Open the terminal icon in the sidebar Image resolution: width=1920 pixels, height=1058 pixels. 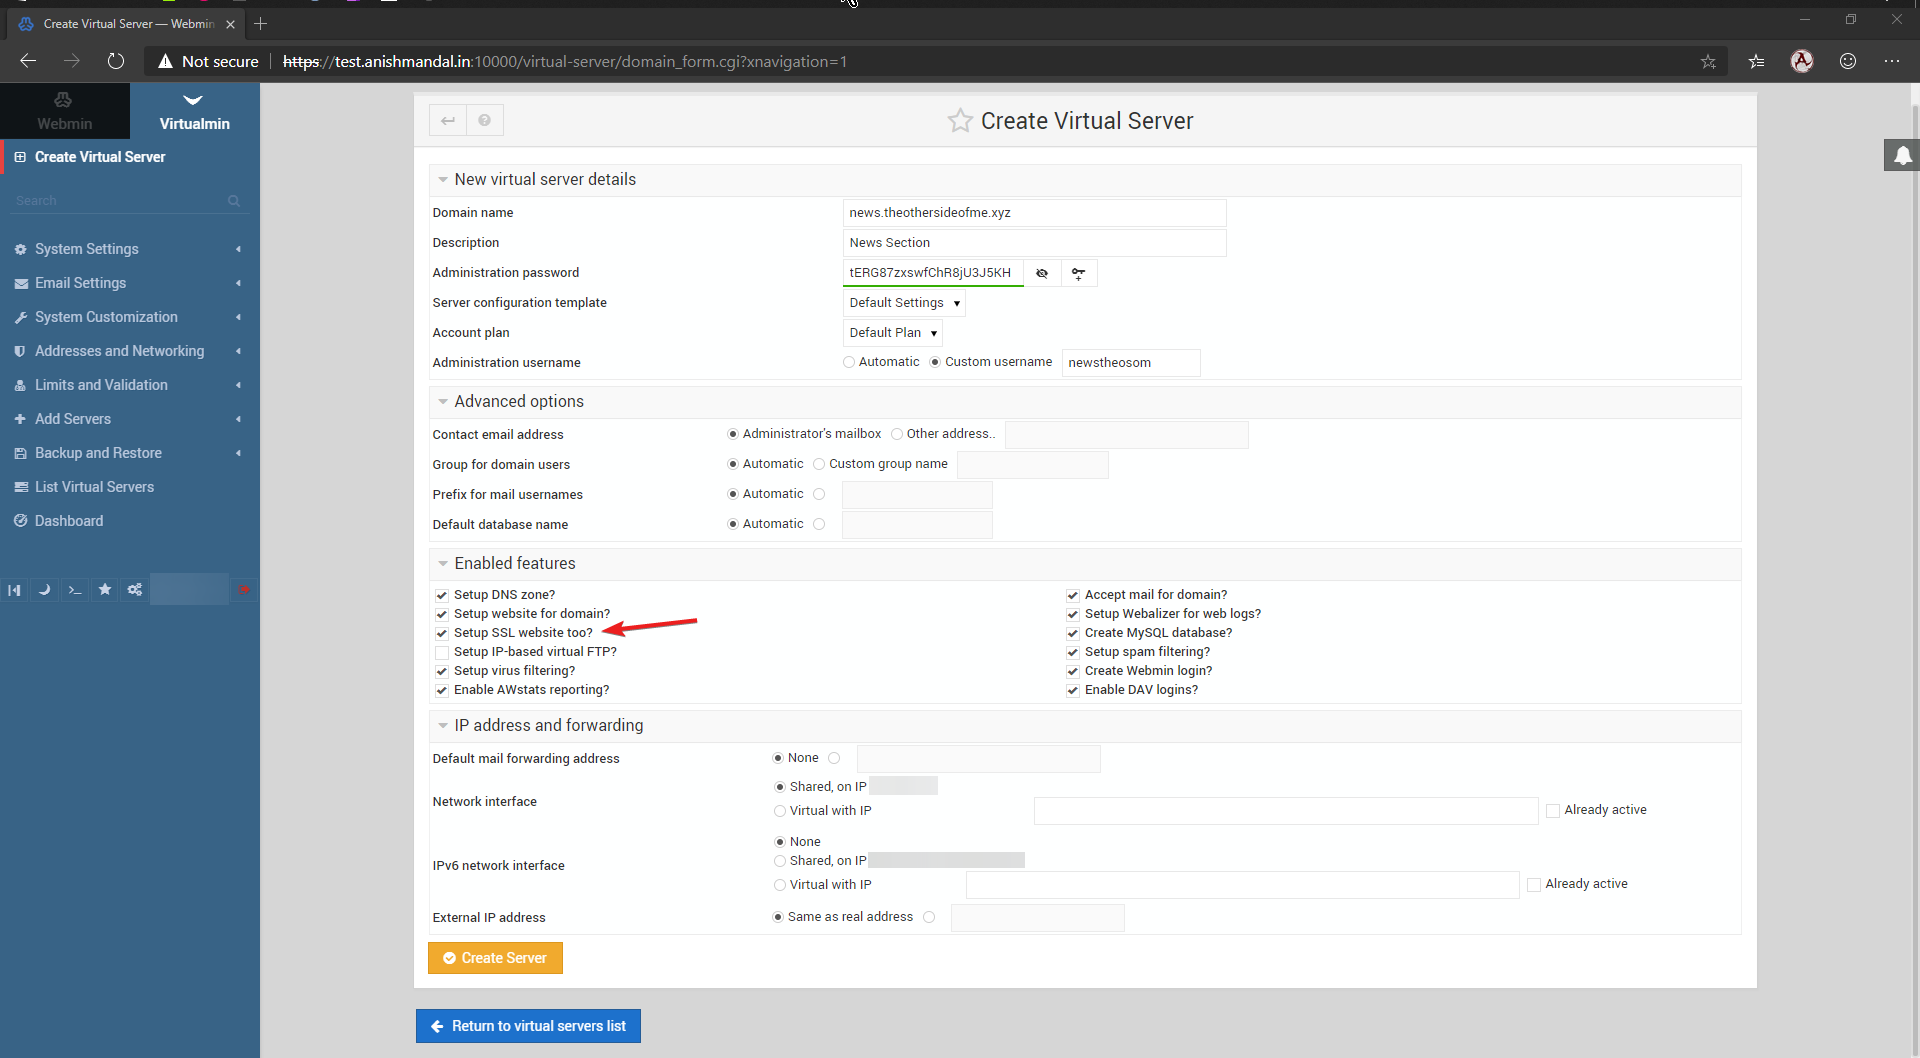(75, 589)
